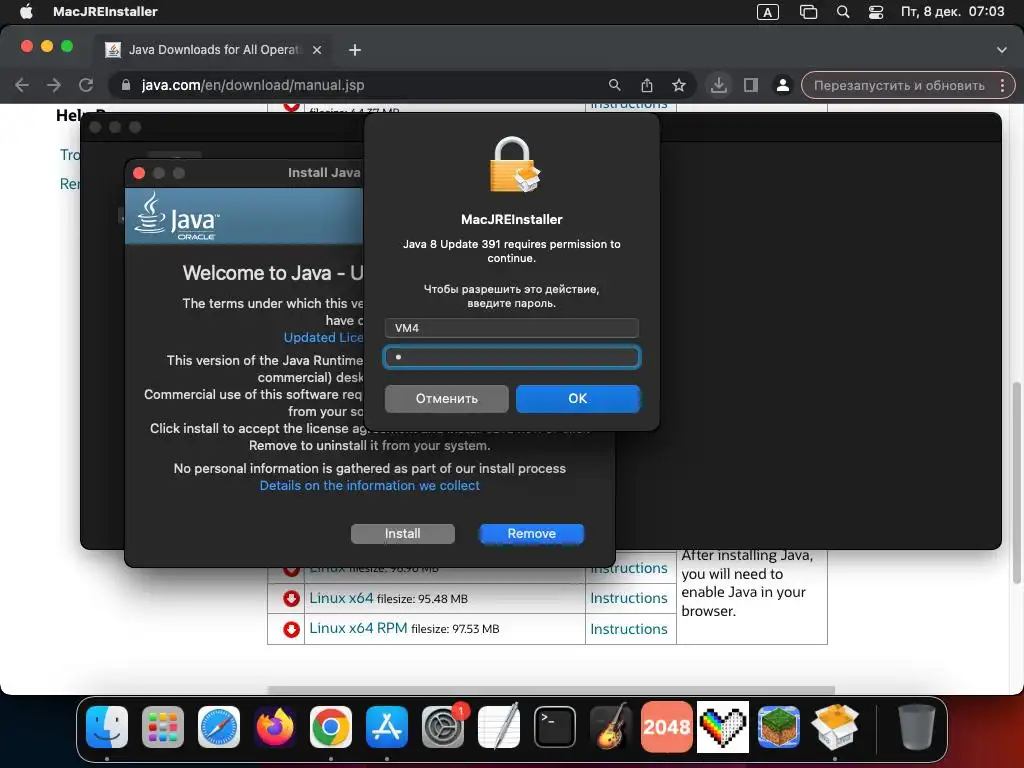Reload the page in Chrome
This screenshot has height=768, width=1024.
coord(86,85)
